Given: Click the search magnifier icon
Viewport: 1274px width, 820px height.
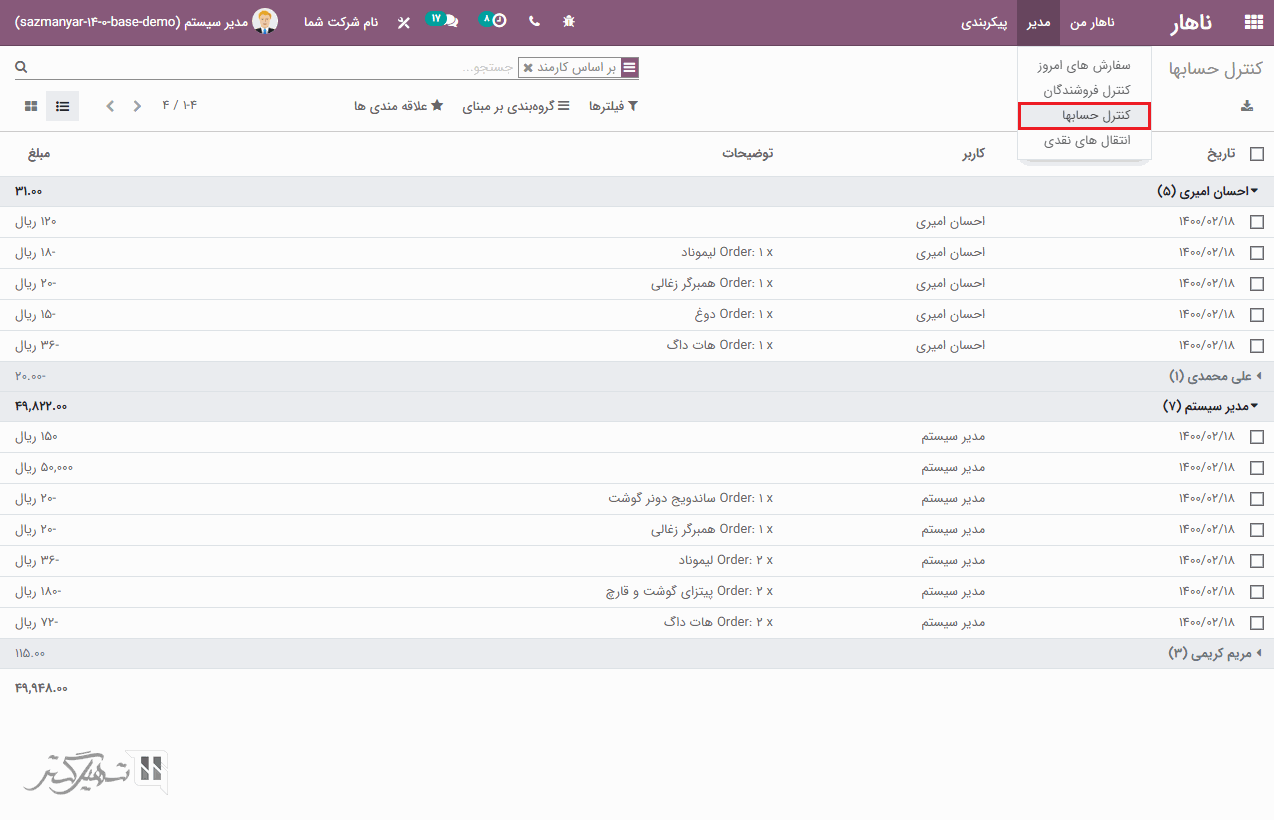Looking at the screenshot, I should (x=21, y=66).
